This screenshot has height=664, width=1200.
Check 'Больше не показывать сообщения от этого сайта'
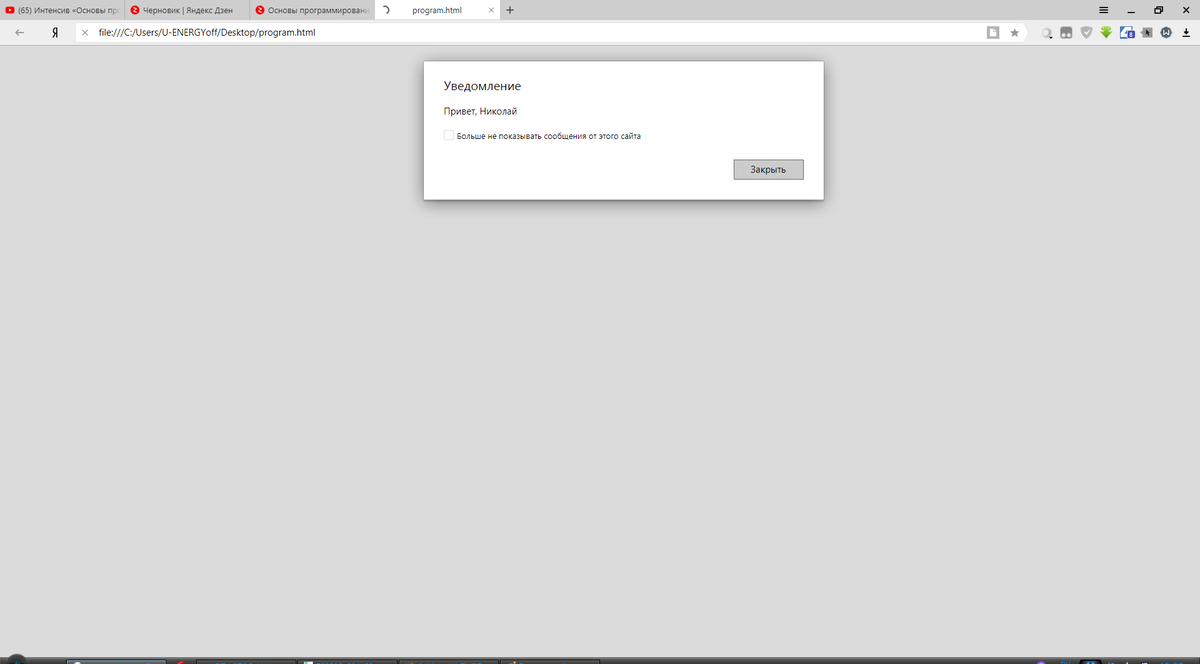click(x=449, y=136)
